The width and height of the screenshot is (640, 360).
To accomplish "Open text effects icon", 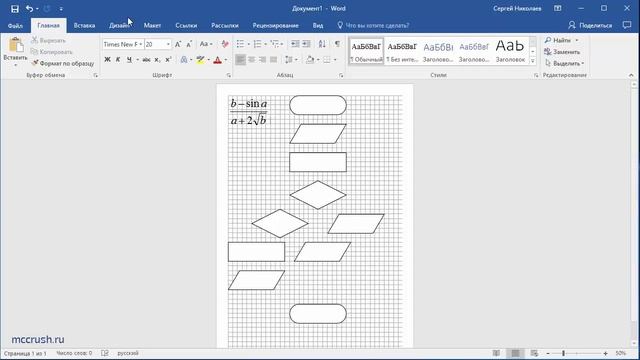I will coord(184,60).
